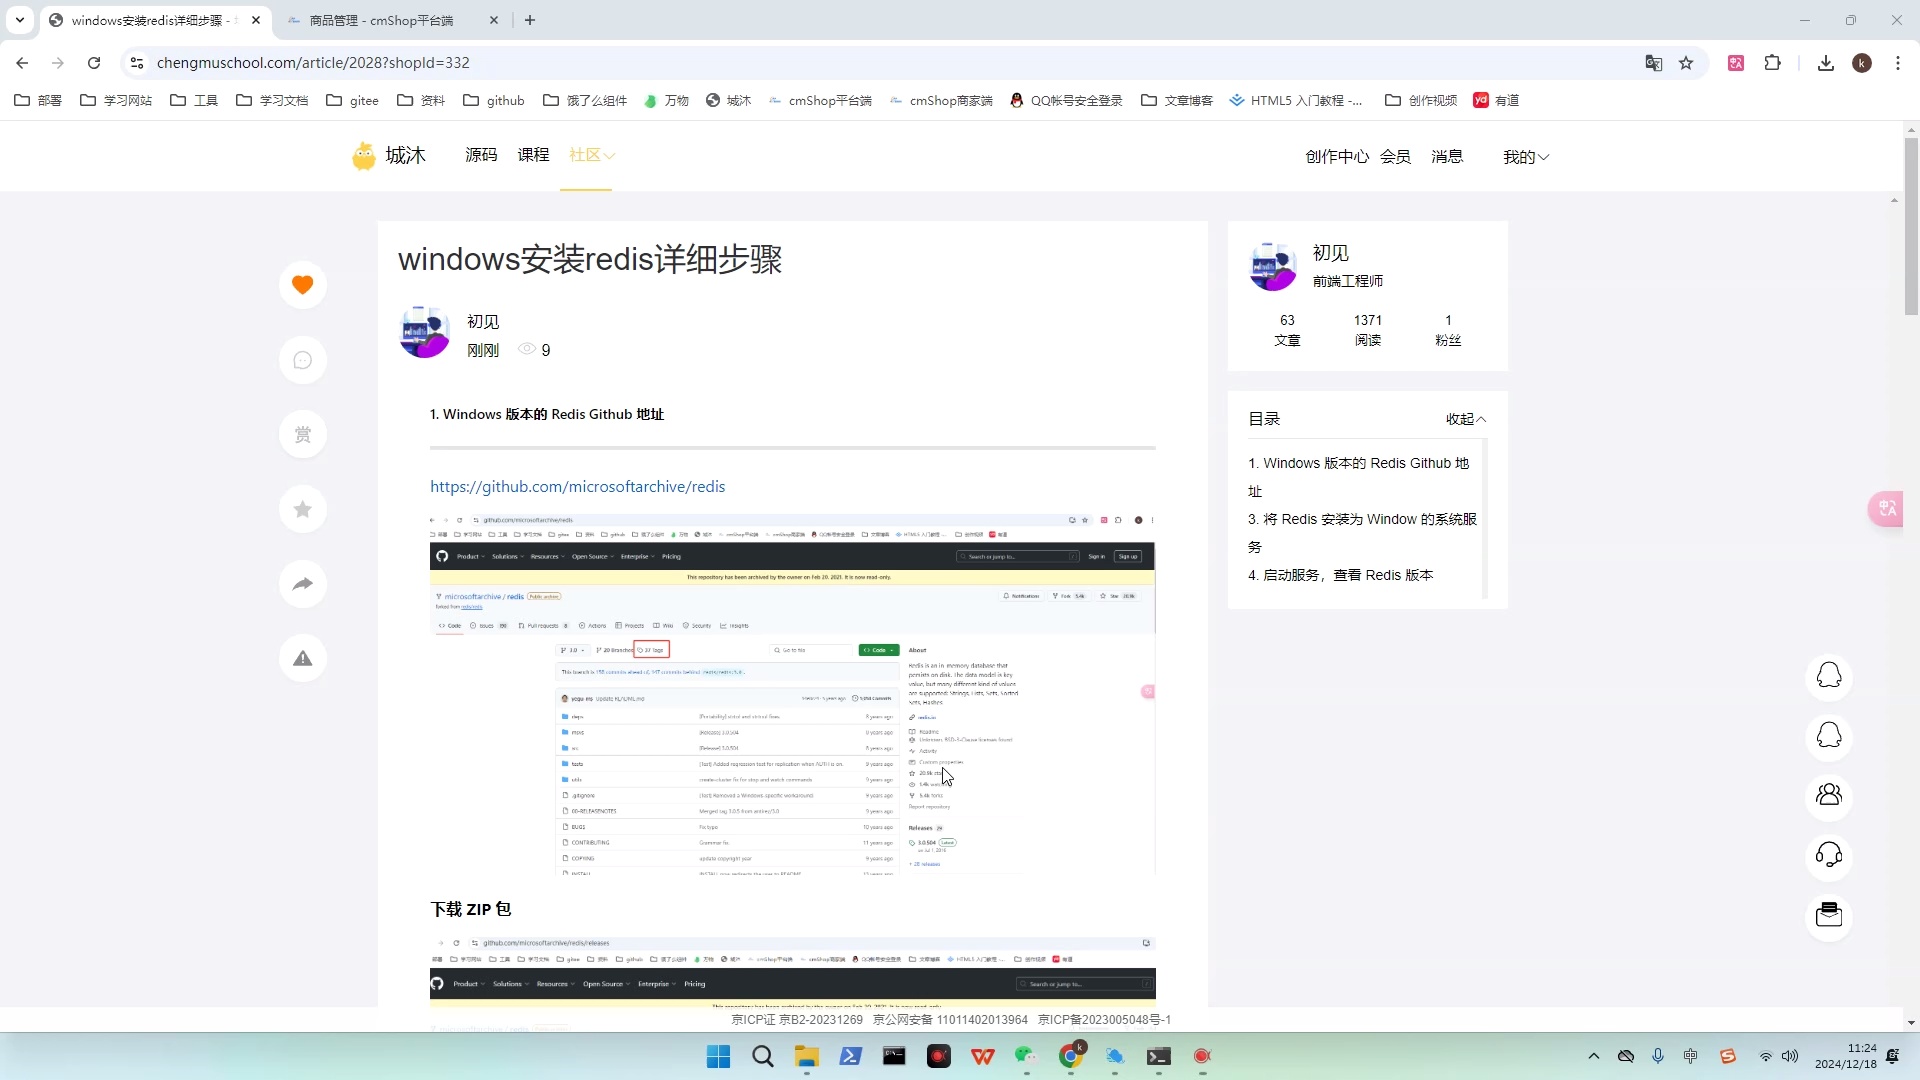Screen dimensions: 1920x1080
Task: Open the QQ contact icon on right side
Action: pos(1830,676)
